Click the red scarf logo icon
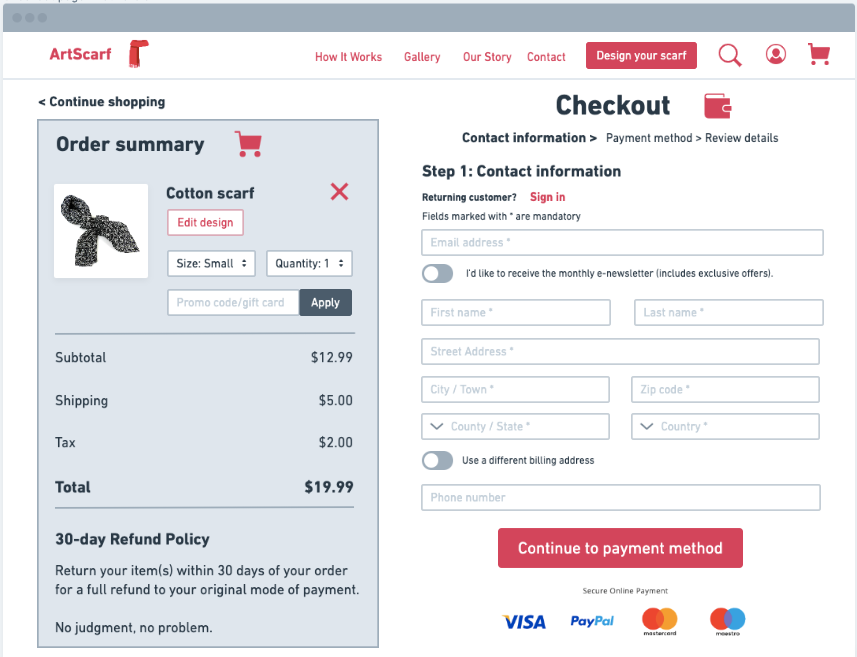This screenshot has height=657, width=857. [138, 54]
